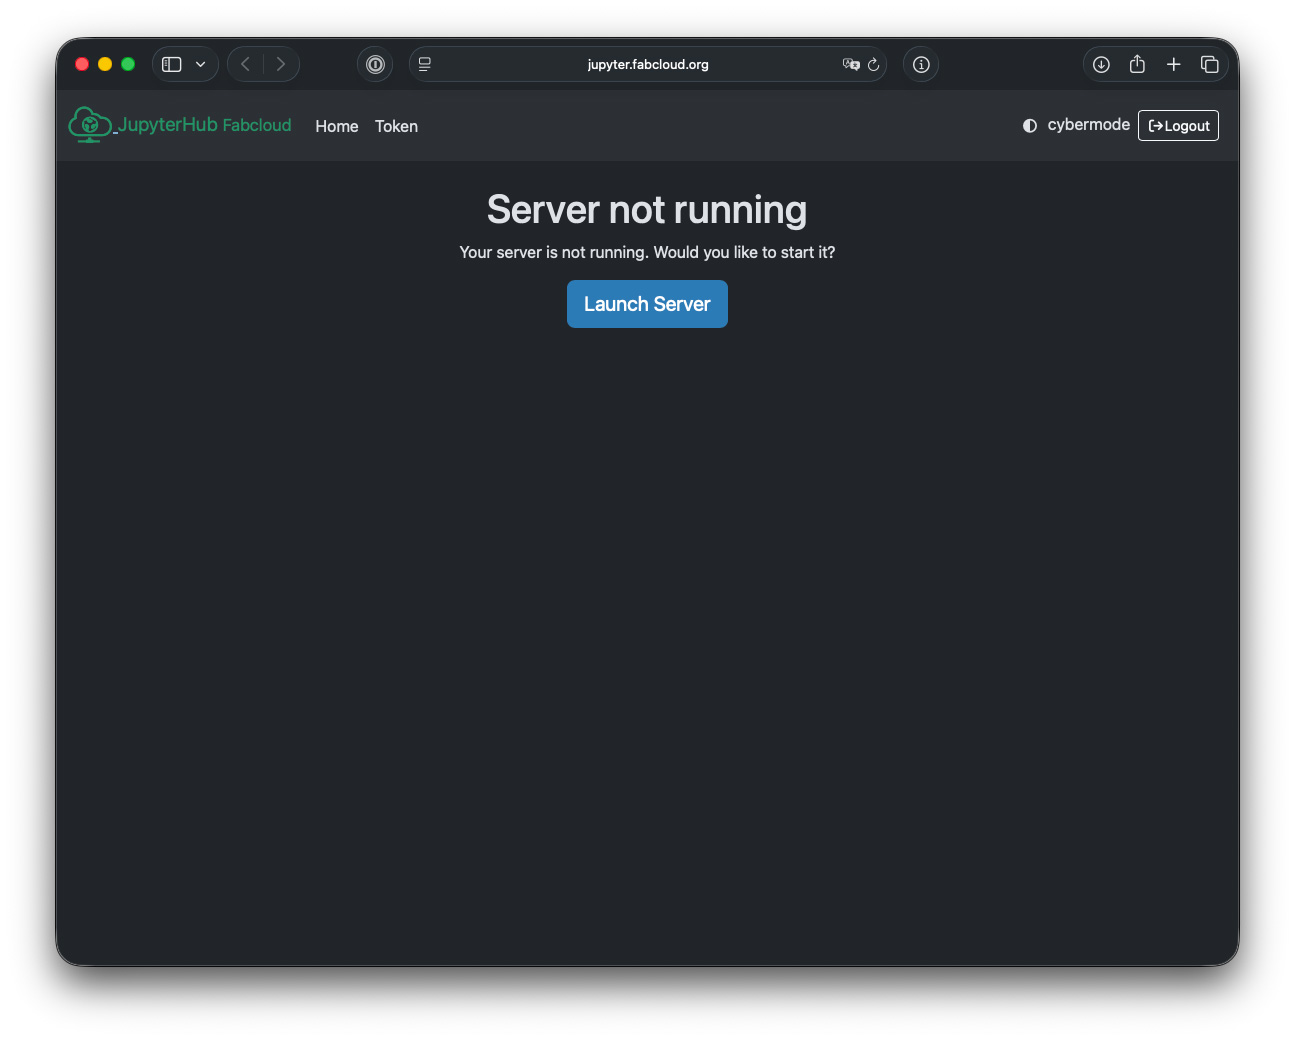Click the website settings info icon
Image resolution: width=1295 pixels, height=1040 pixels.
(x=920, y=64)
